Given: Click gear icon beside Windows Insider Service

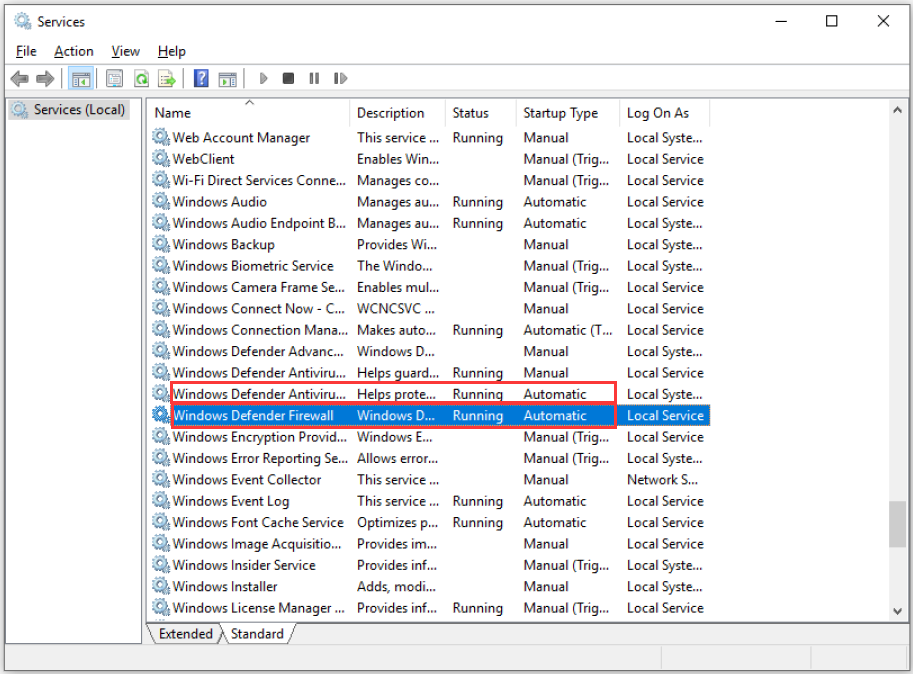Looking at the screenshot, I should point(161,564).
